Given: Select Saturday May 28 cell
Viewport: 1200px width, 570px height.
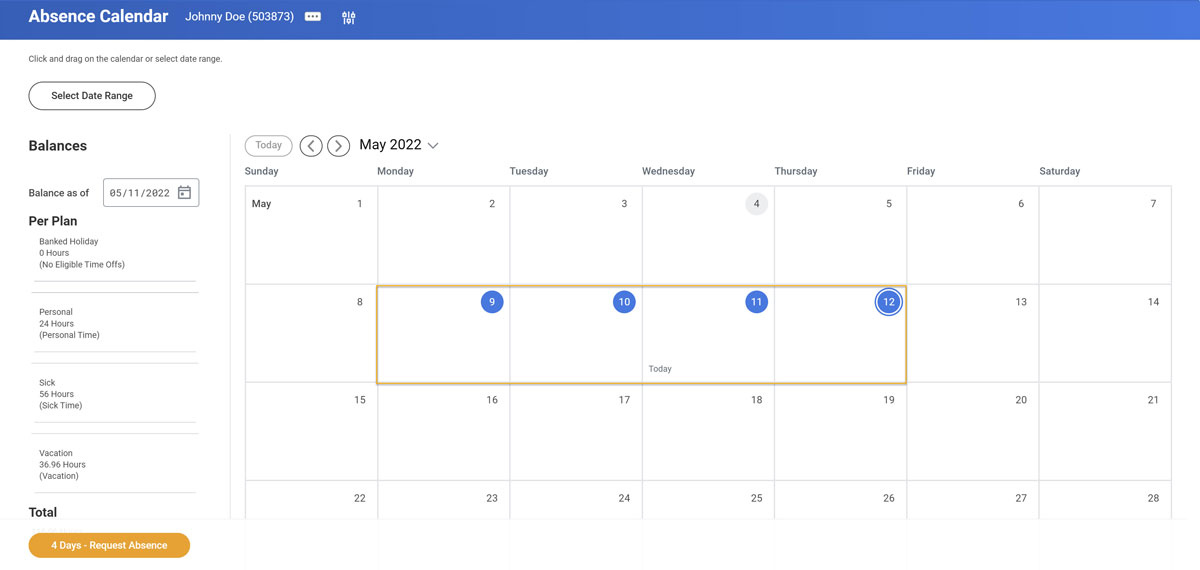Looking at the screenshot, I should click(x=1105, y=500).
